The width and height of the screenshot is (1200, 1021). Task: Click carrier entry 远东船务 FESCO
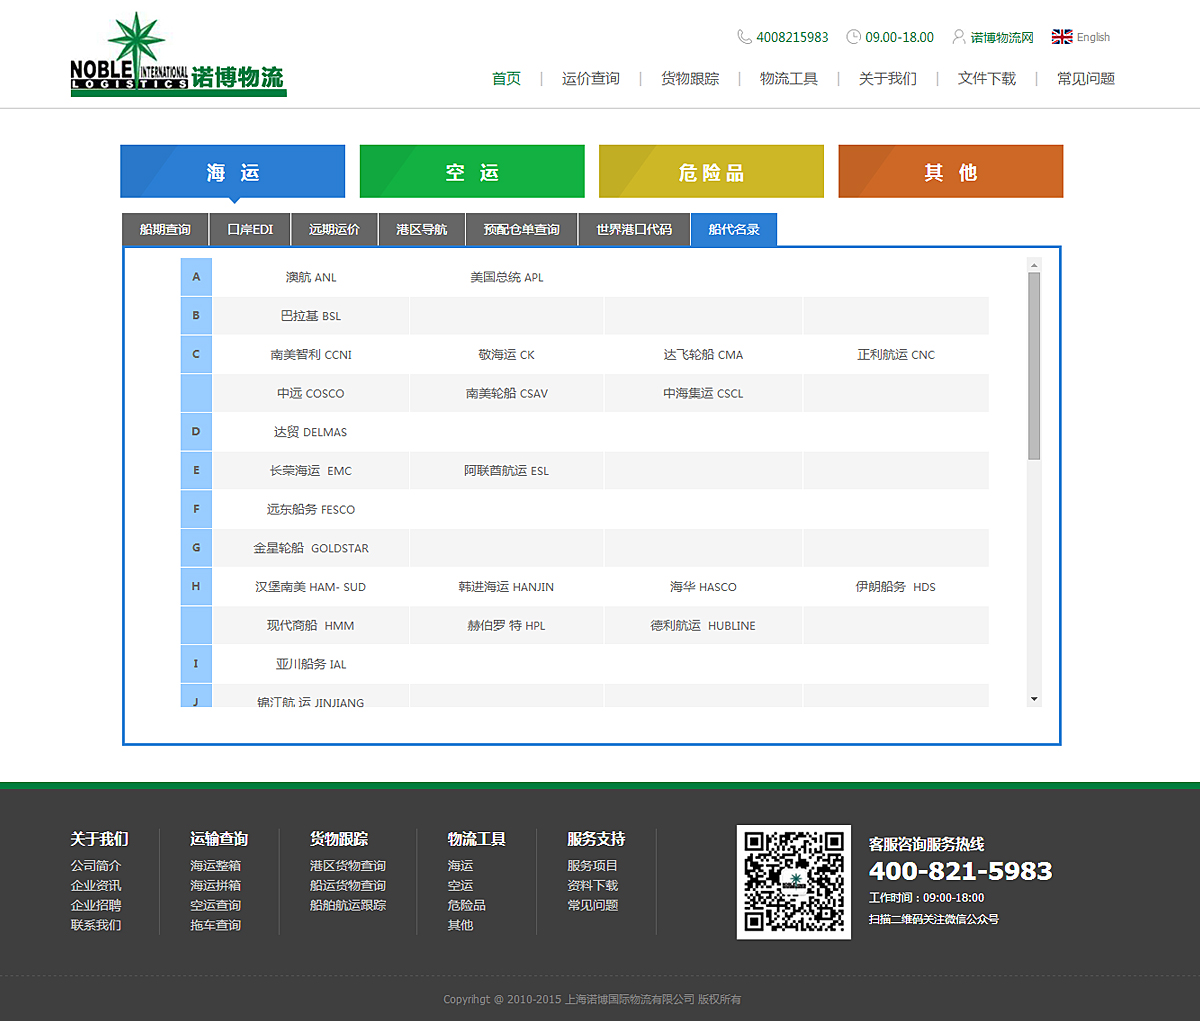tap(311, 510)
